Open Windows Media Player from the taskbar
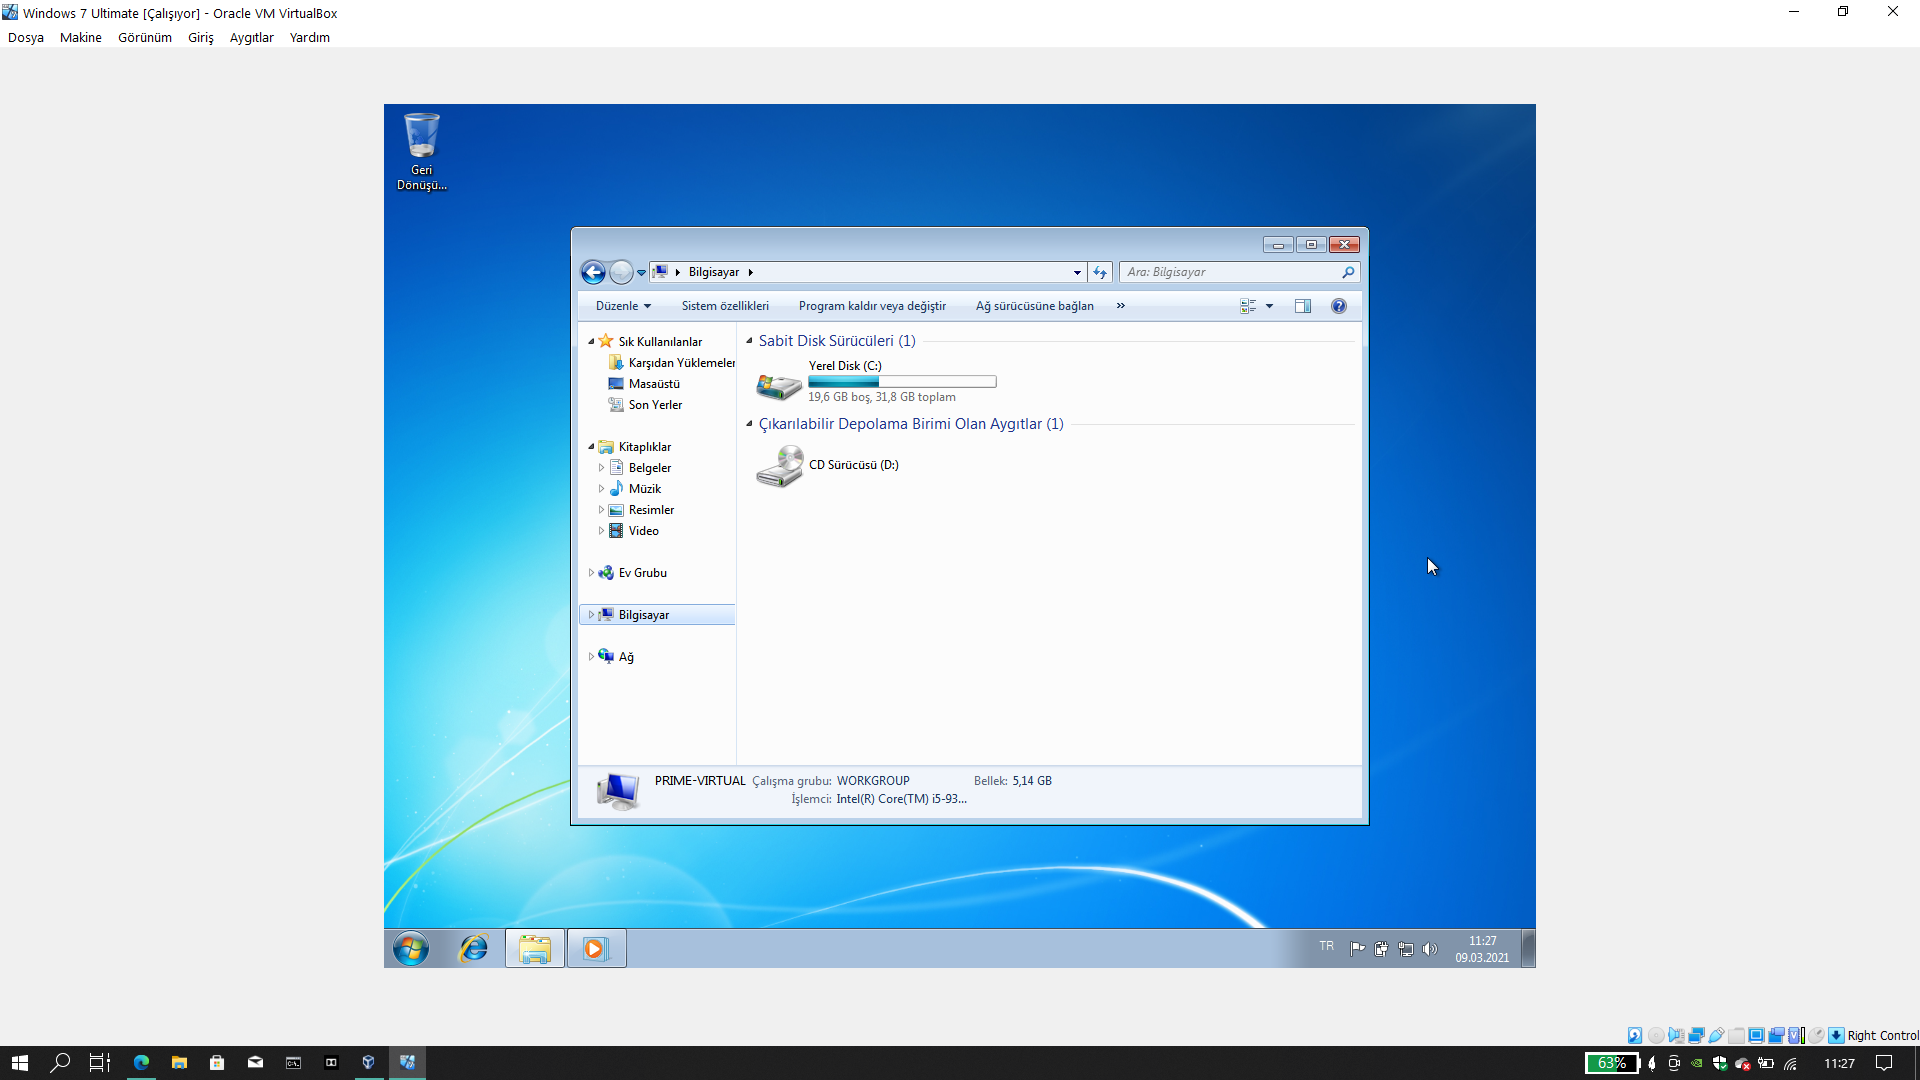Viewport: 1920px width, 1080px height. pos(596,948)
